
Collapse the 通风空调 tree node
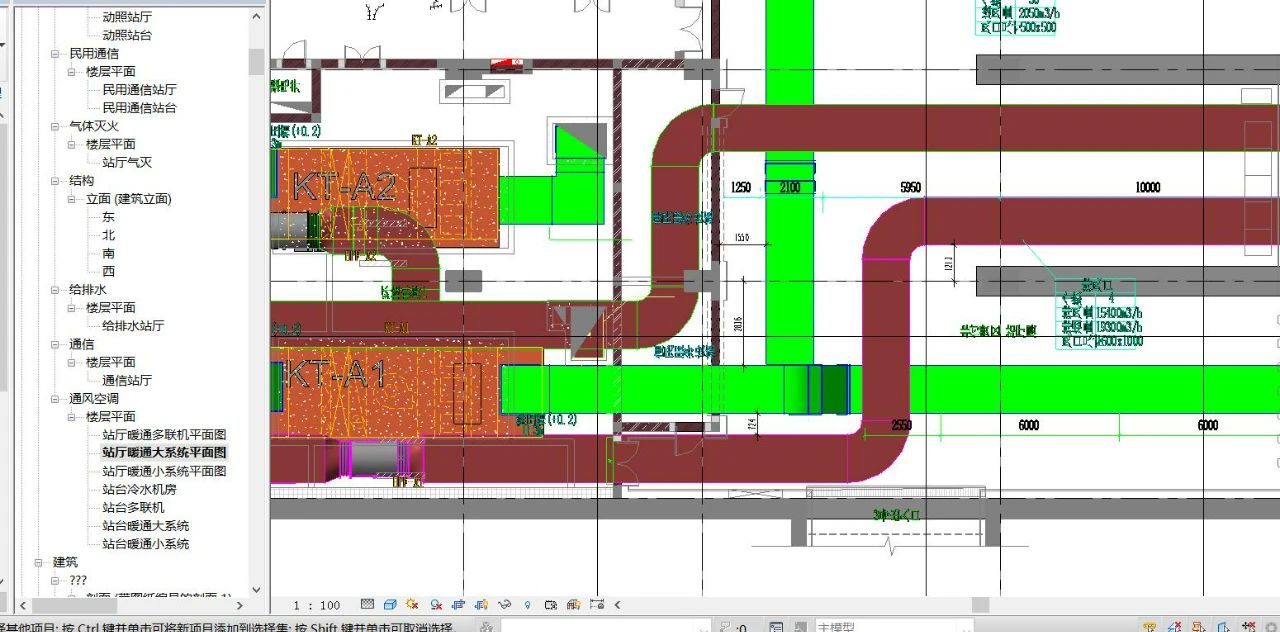[56, 399]
